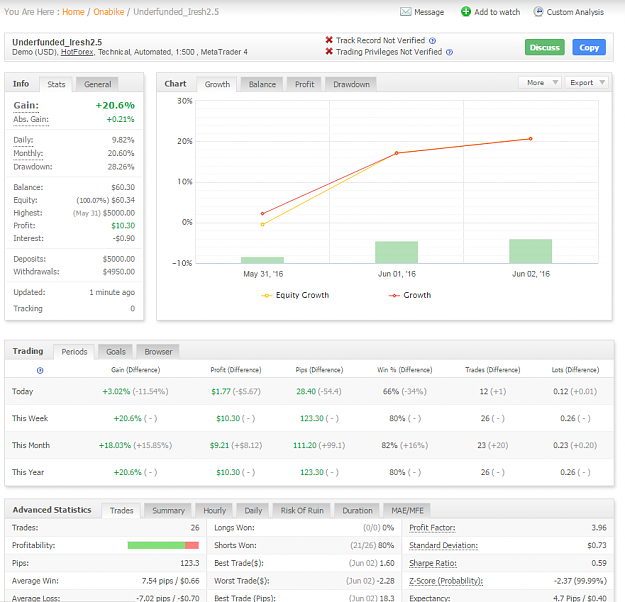
Task: Click help icon next to Trading Privileges Not Verified
Action: [x=449, y=52]
